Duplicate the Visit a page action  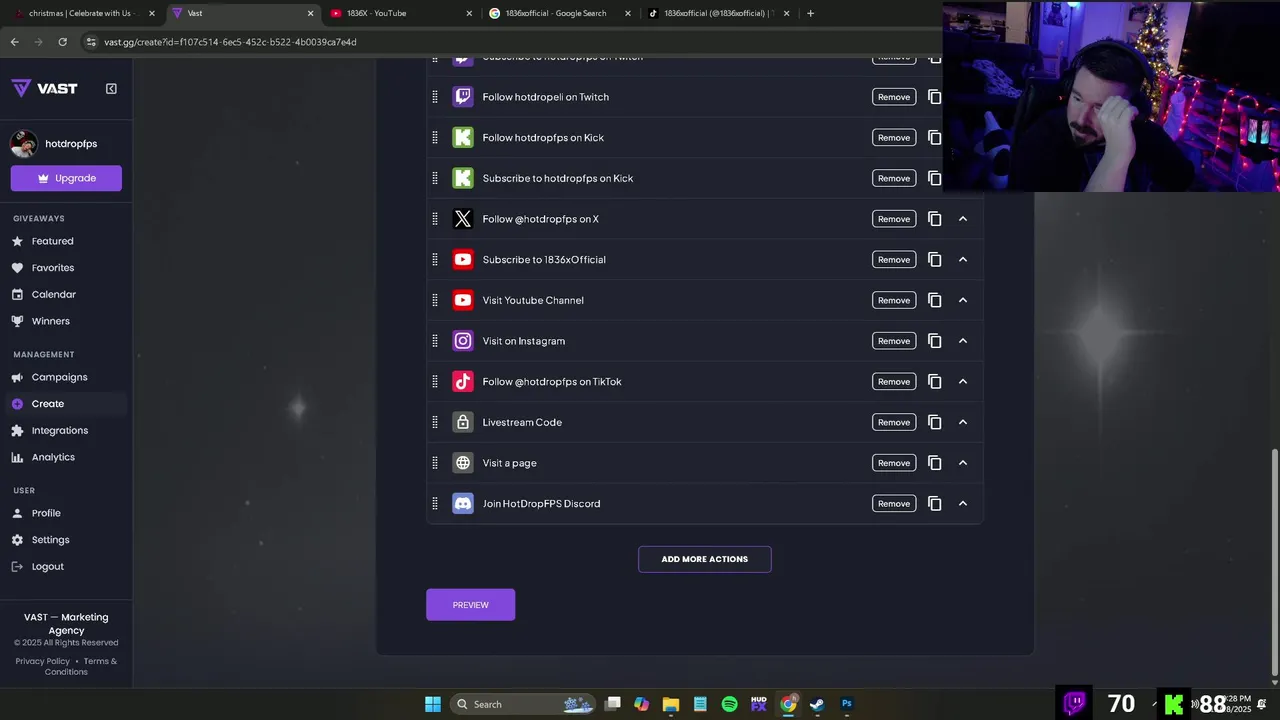[x=934, y=463]
